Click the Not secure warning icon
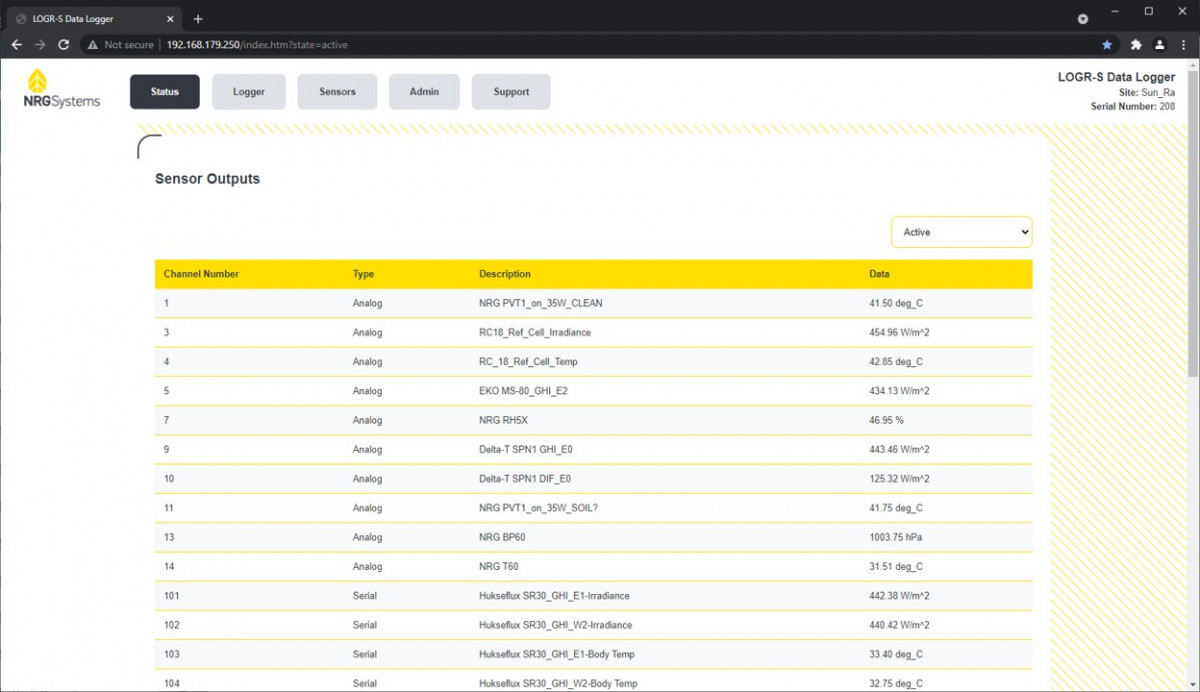The image size is (1200, 692). pyautogui.click(x=92, y=45)
